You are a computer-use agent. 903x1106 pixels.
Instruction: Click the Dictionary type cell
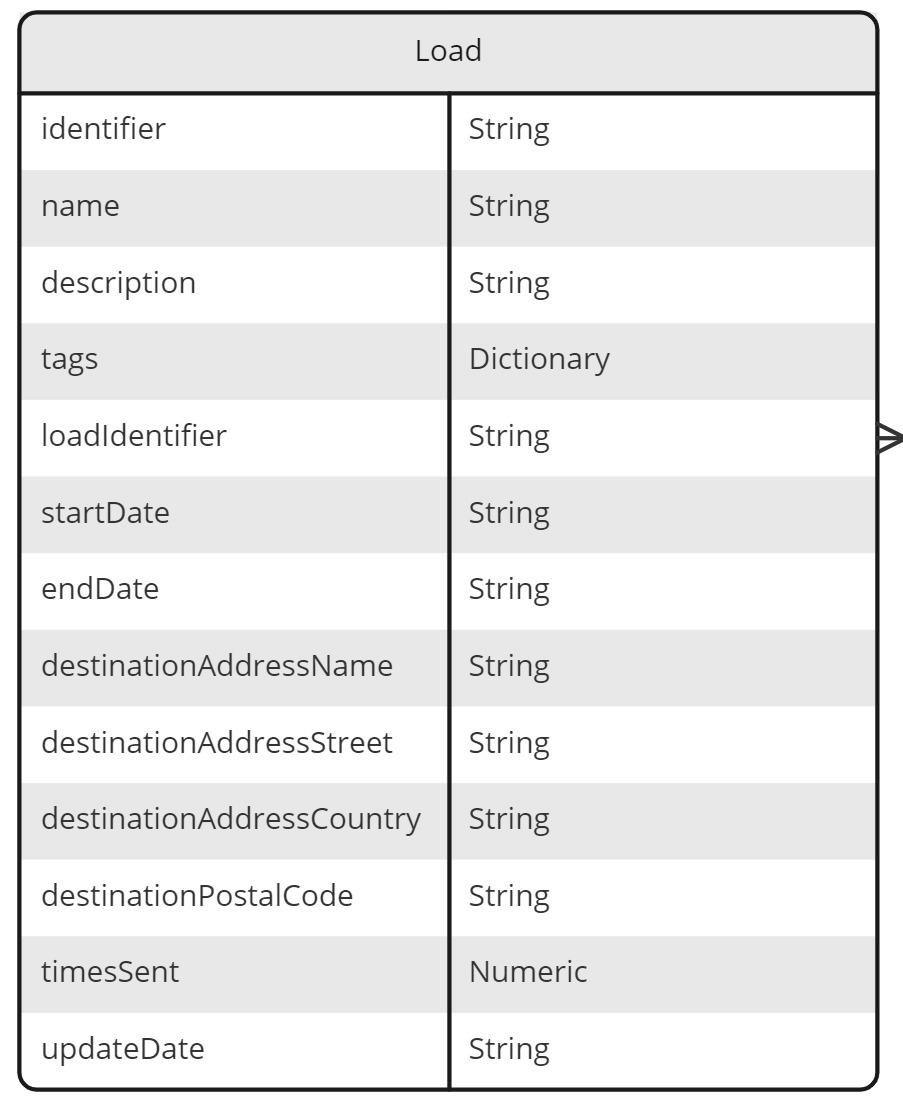[x=663, y=361]
